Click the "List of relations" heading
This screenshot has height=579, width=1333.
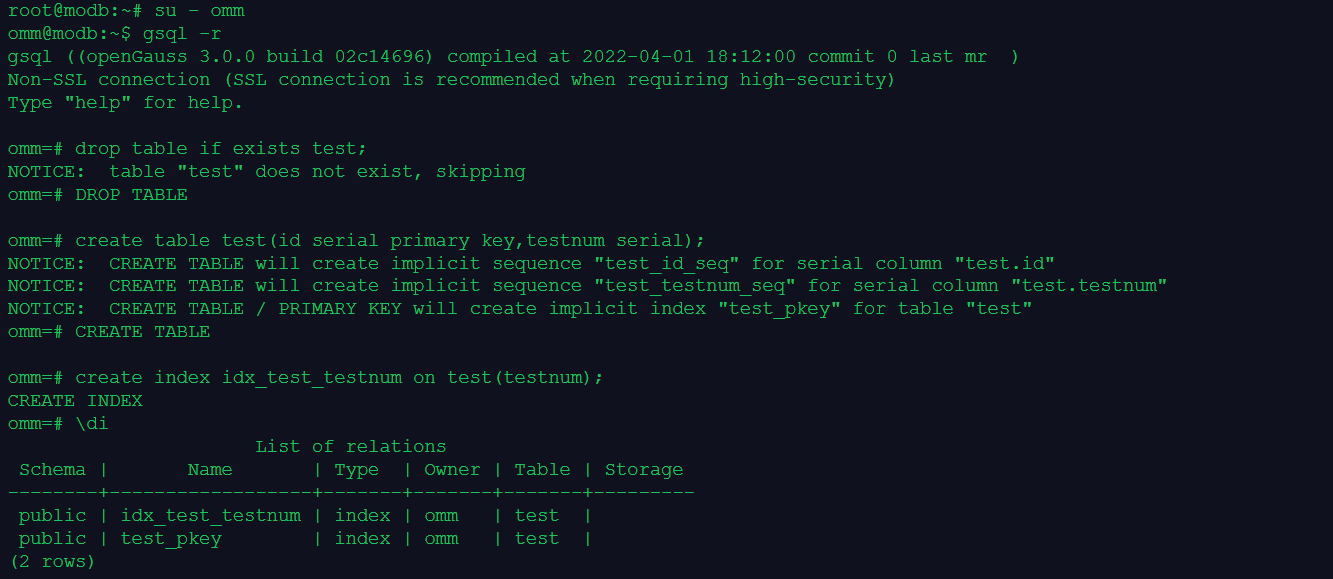pos(351,447)
